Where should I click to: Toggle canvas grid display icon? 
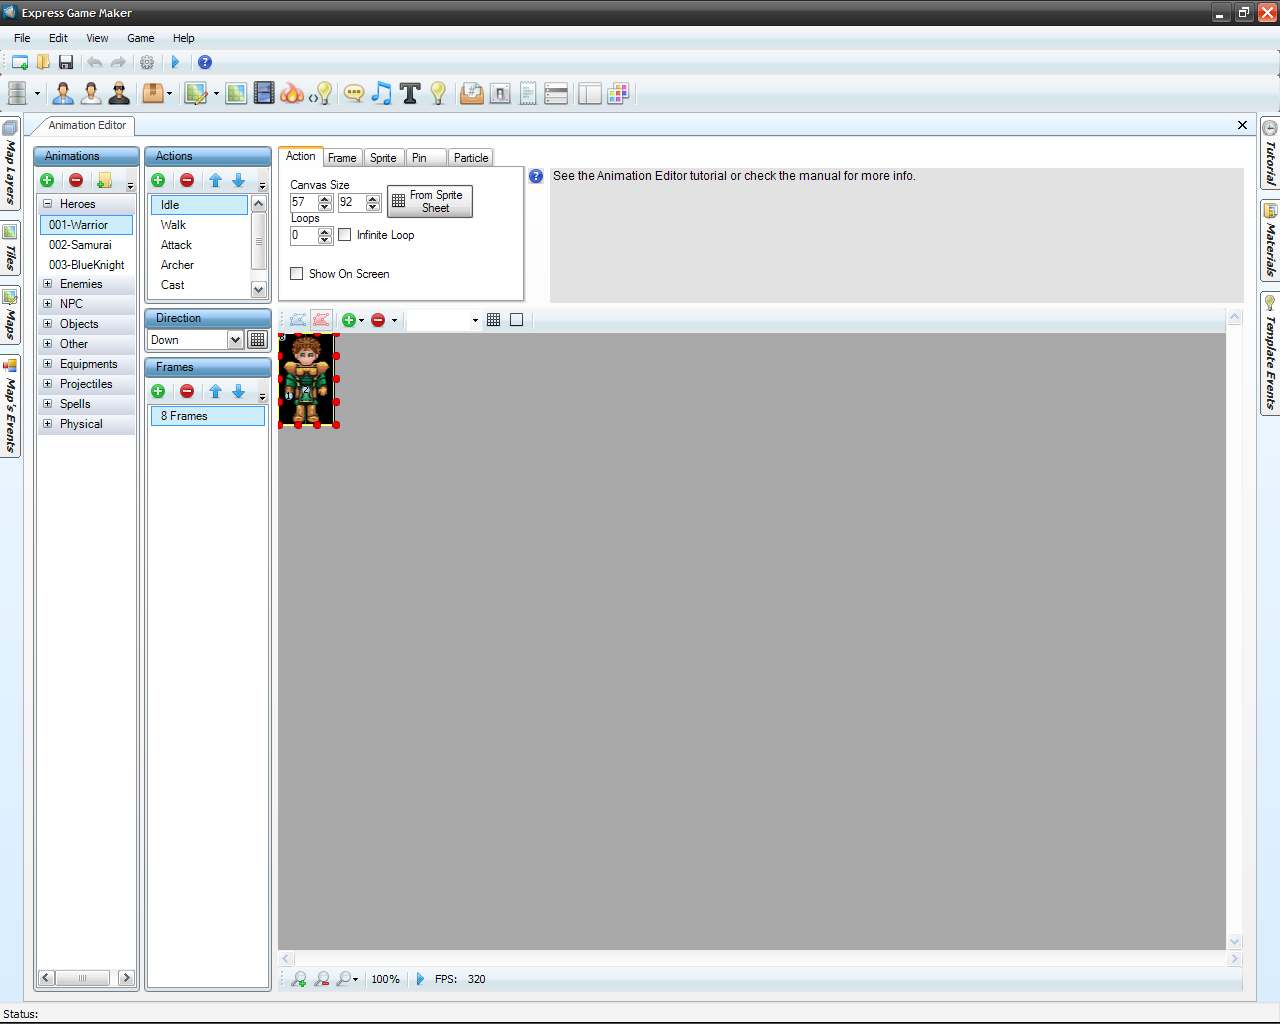493,320
